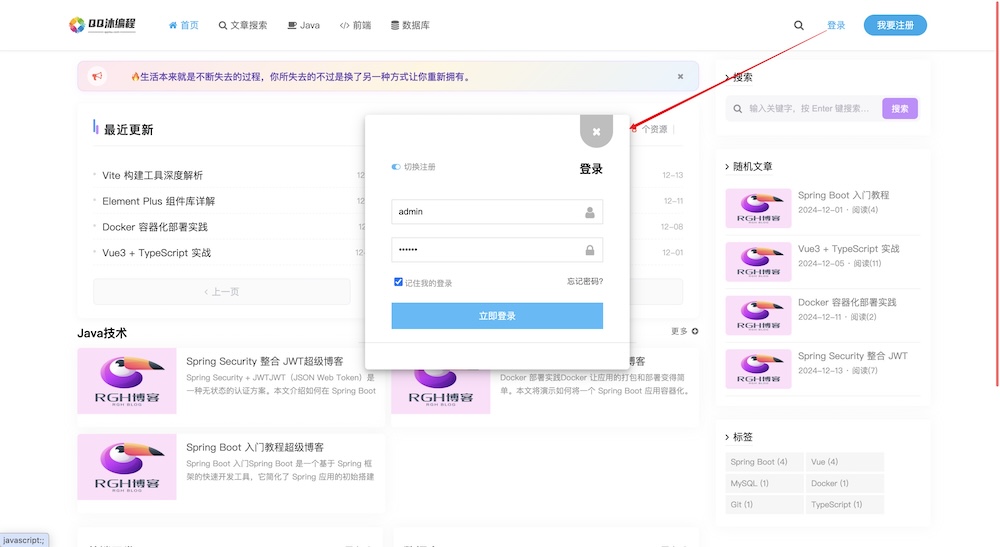
Task: Click the 我要注册 button
Action: (x=895, y=26)
